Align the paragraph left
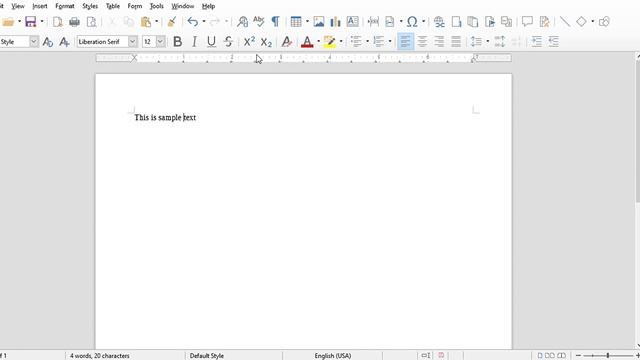This screenshot has height=360, width=640. (405, 42)
